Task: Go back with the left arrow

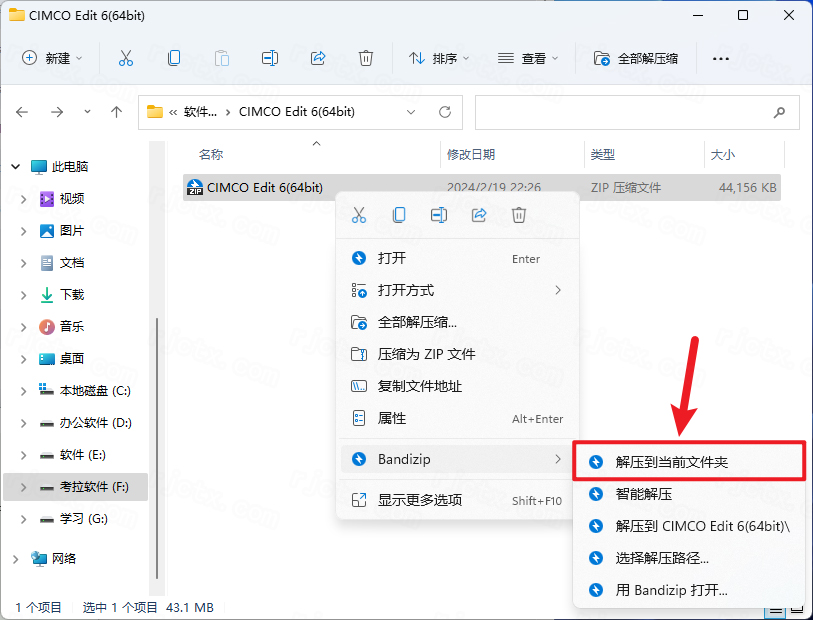Action: (x=22, y=112)
